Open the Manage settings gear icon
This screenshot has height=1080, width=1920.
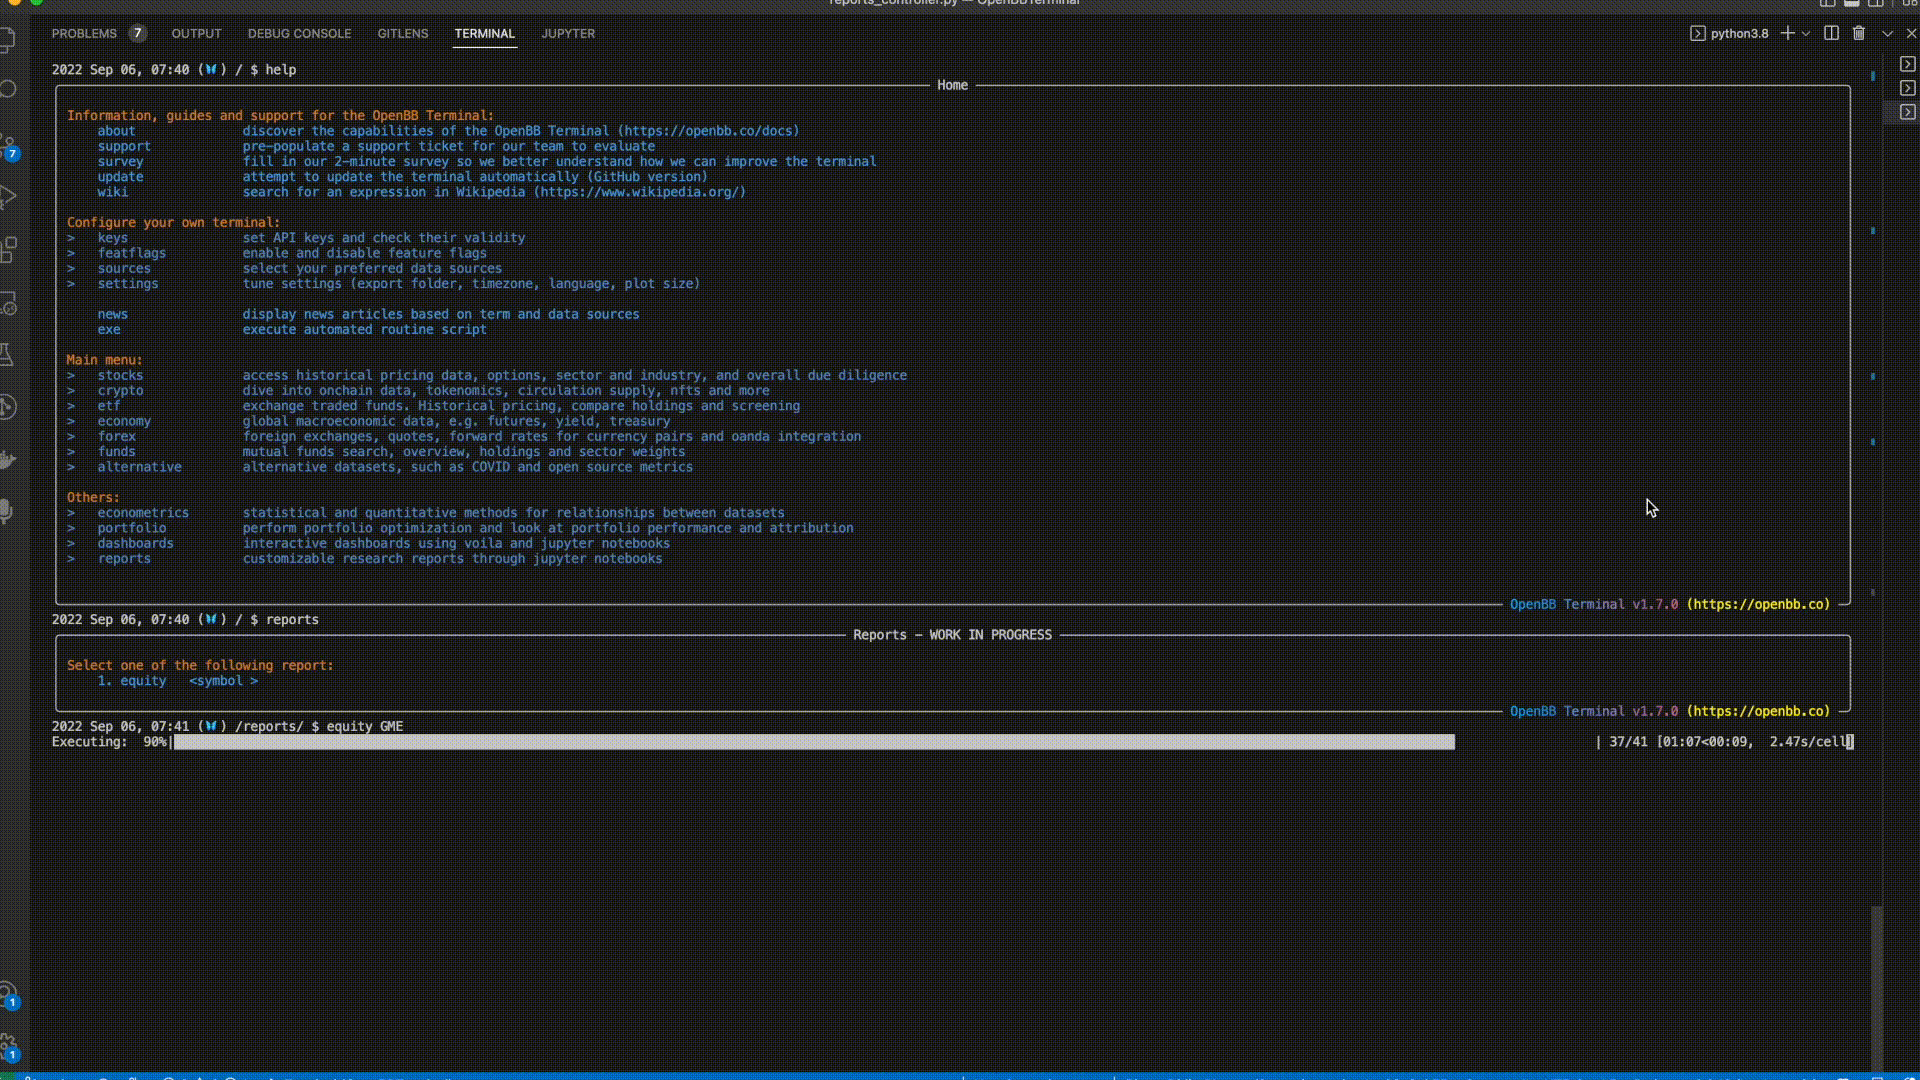click(x=8, y=1045)
